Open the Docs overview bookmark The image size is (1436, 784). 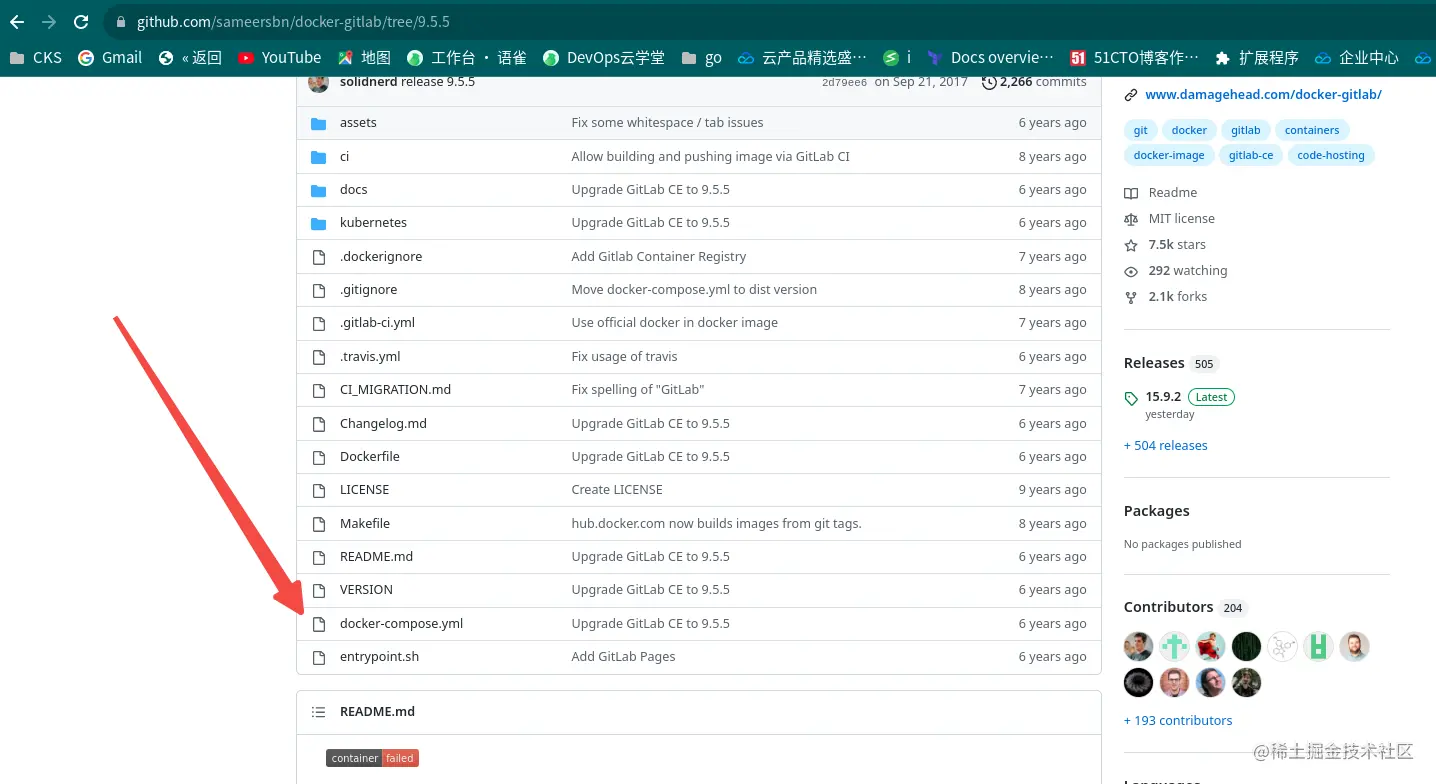tap(990, 58)
